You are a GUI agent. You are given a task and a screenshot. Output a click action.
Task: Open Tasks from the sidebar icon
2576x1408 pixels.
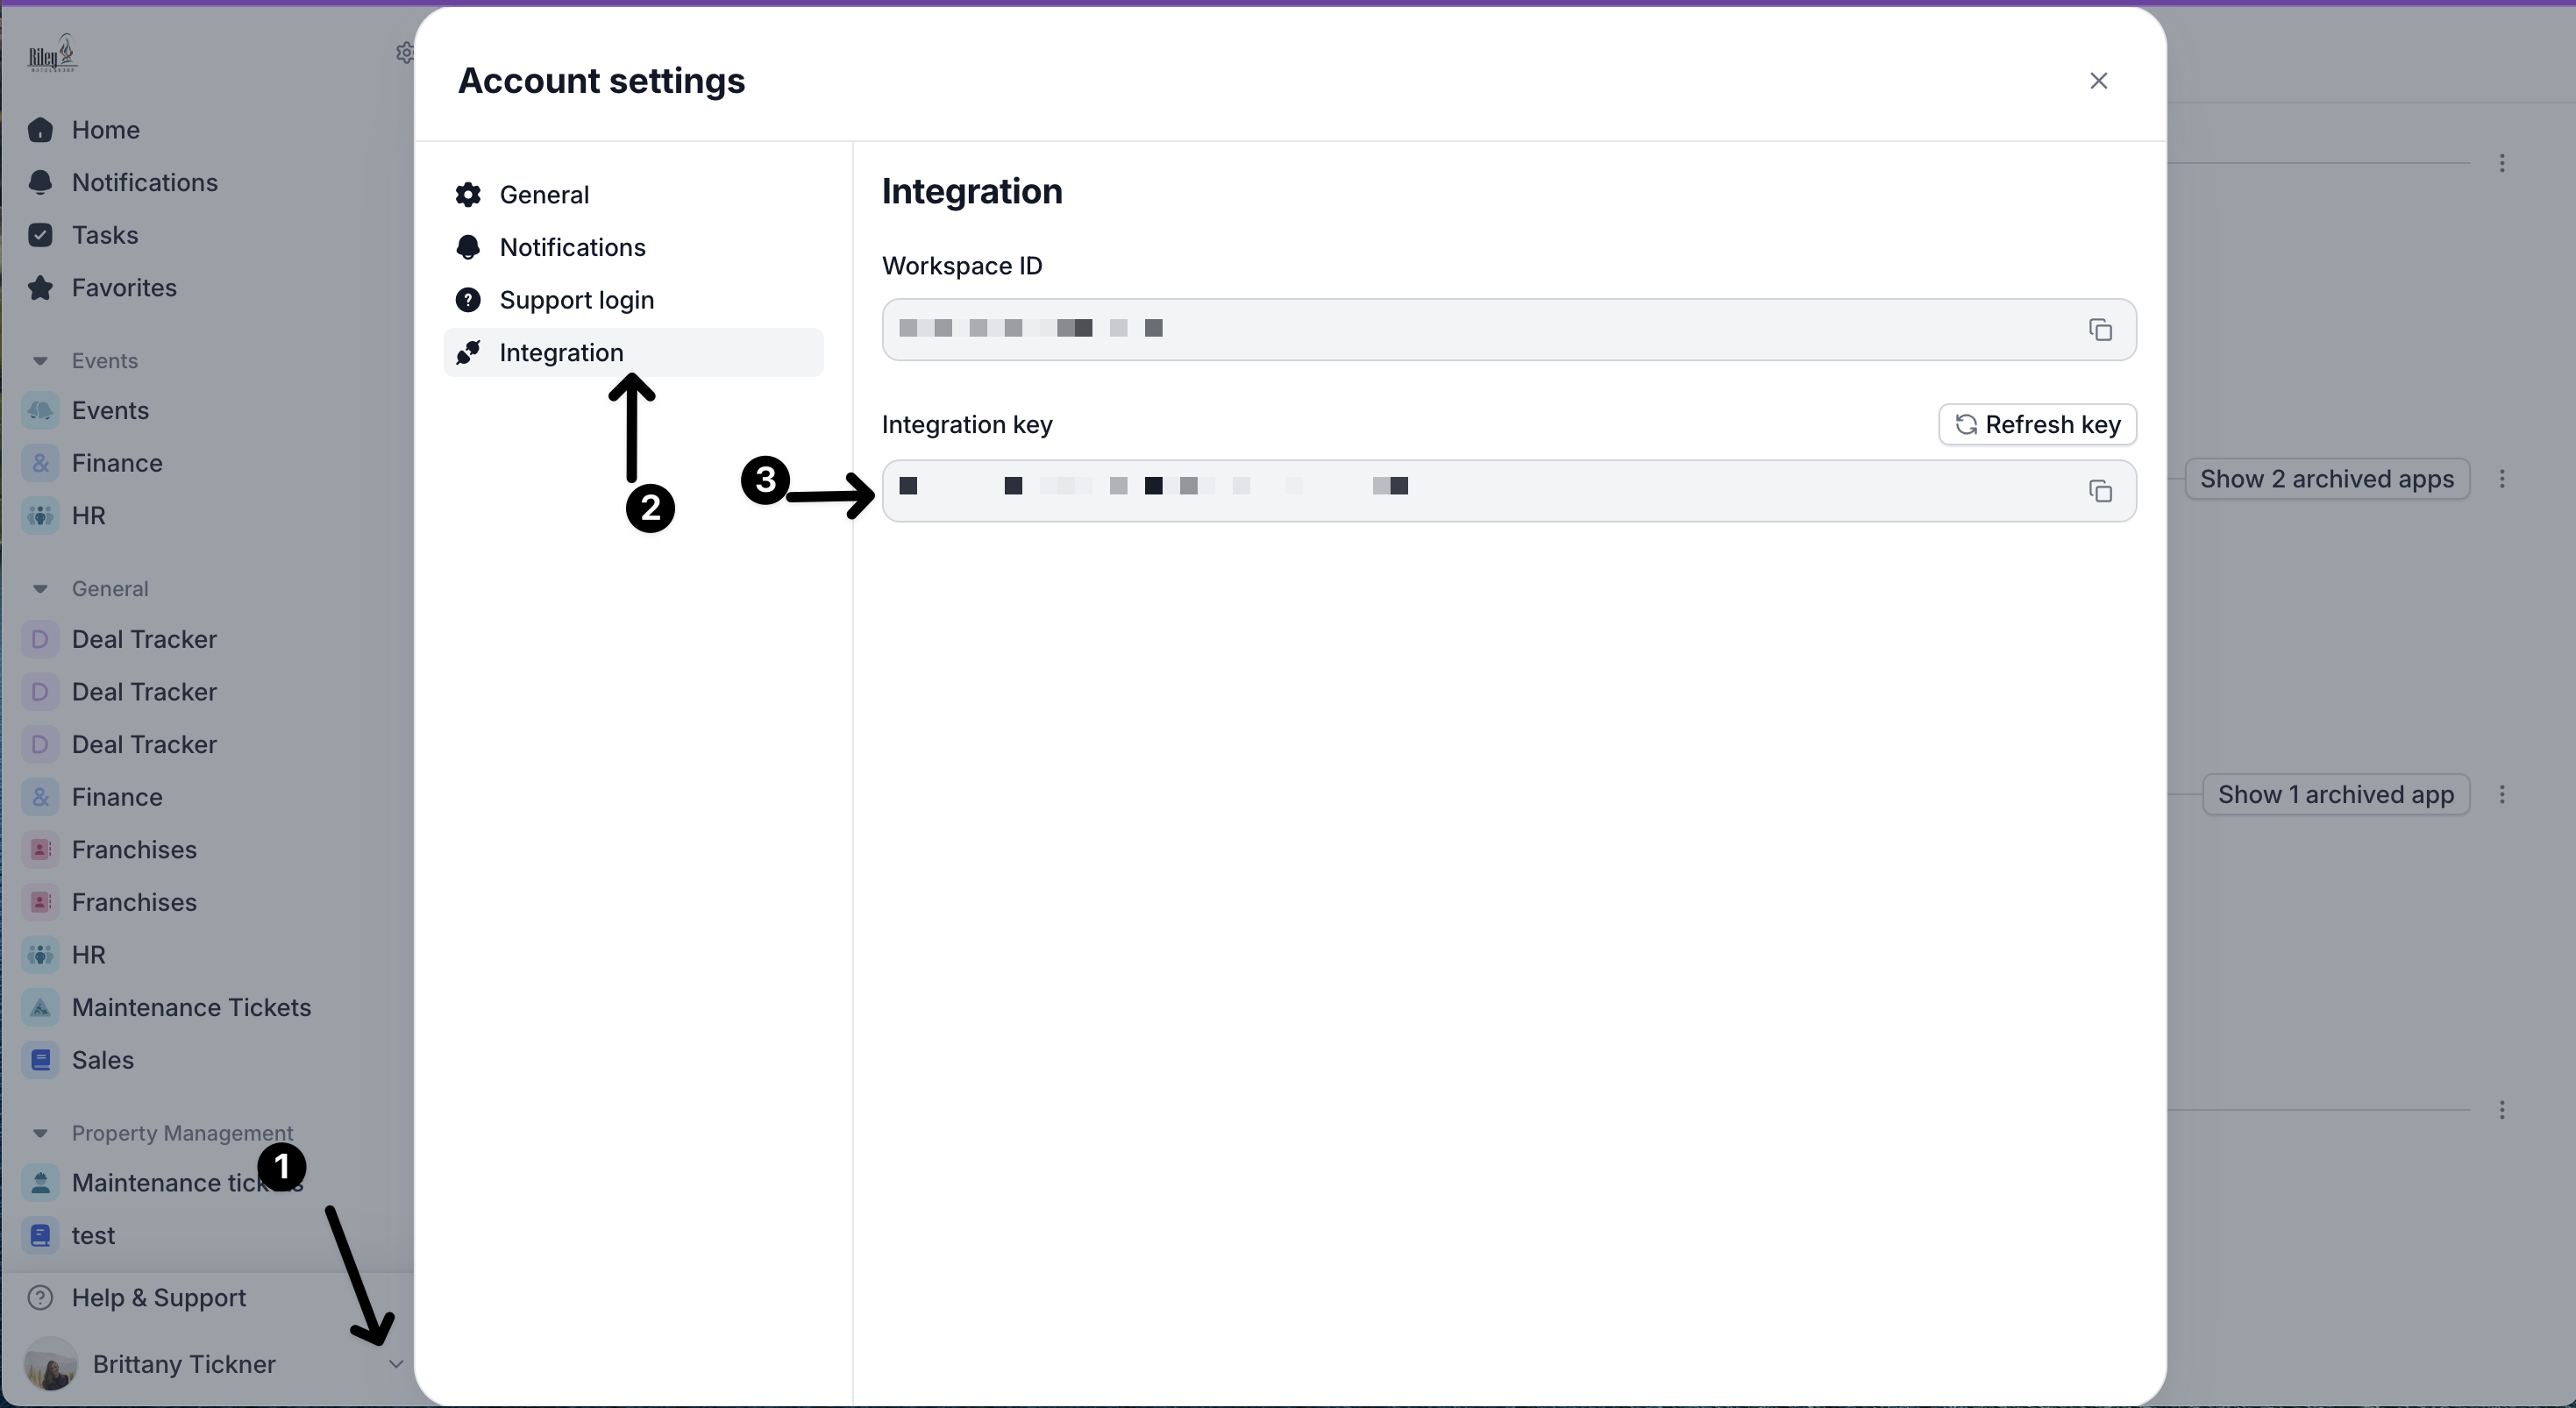click(x=40, y=235)
